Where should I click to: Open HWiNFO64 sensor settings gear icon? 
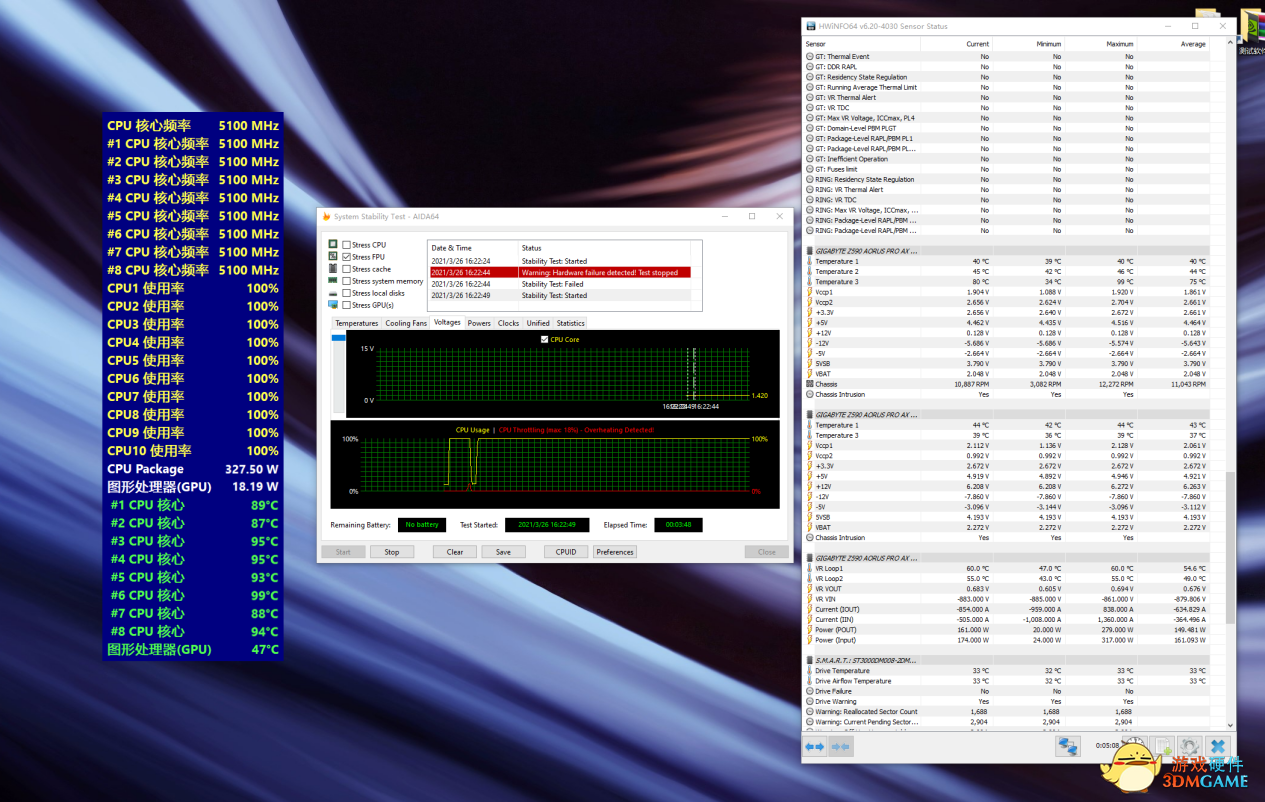pyautogui.click(x=1189, y=746)
